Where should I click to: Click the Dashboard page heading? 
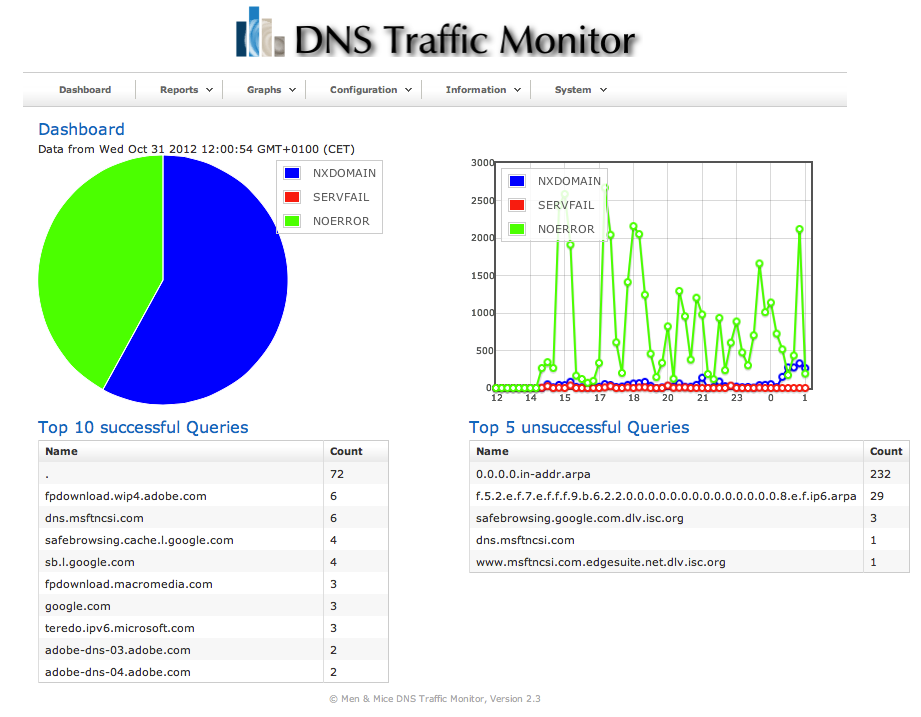tap(81, 129)
